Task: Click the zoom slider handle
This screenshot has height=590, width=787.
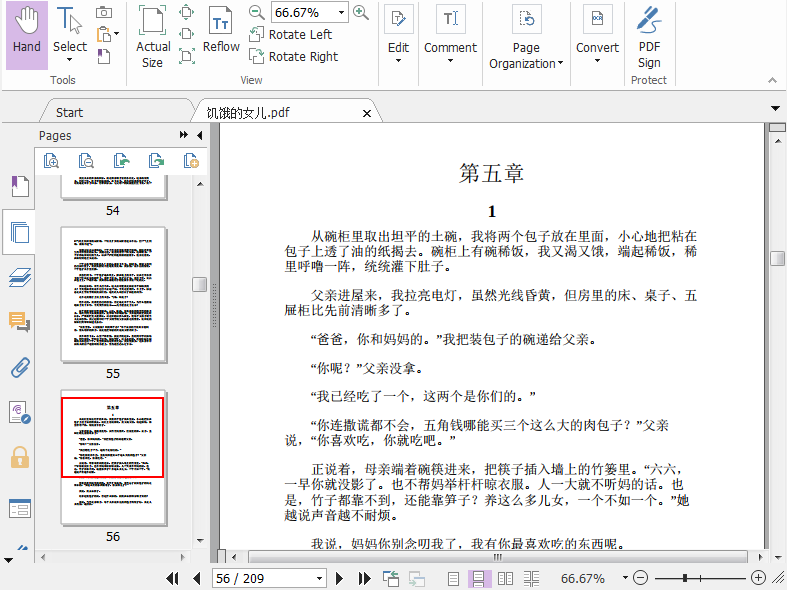Action: [x=685, y=578]
